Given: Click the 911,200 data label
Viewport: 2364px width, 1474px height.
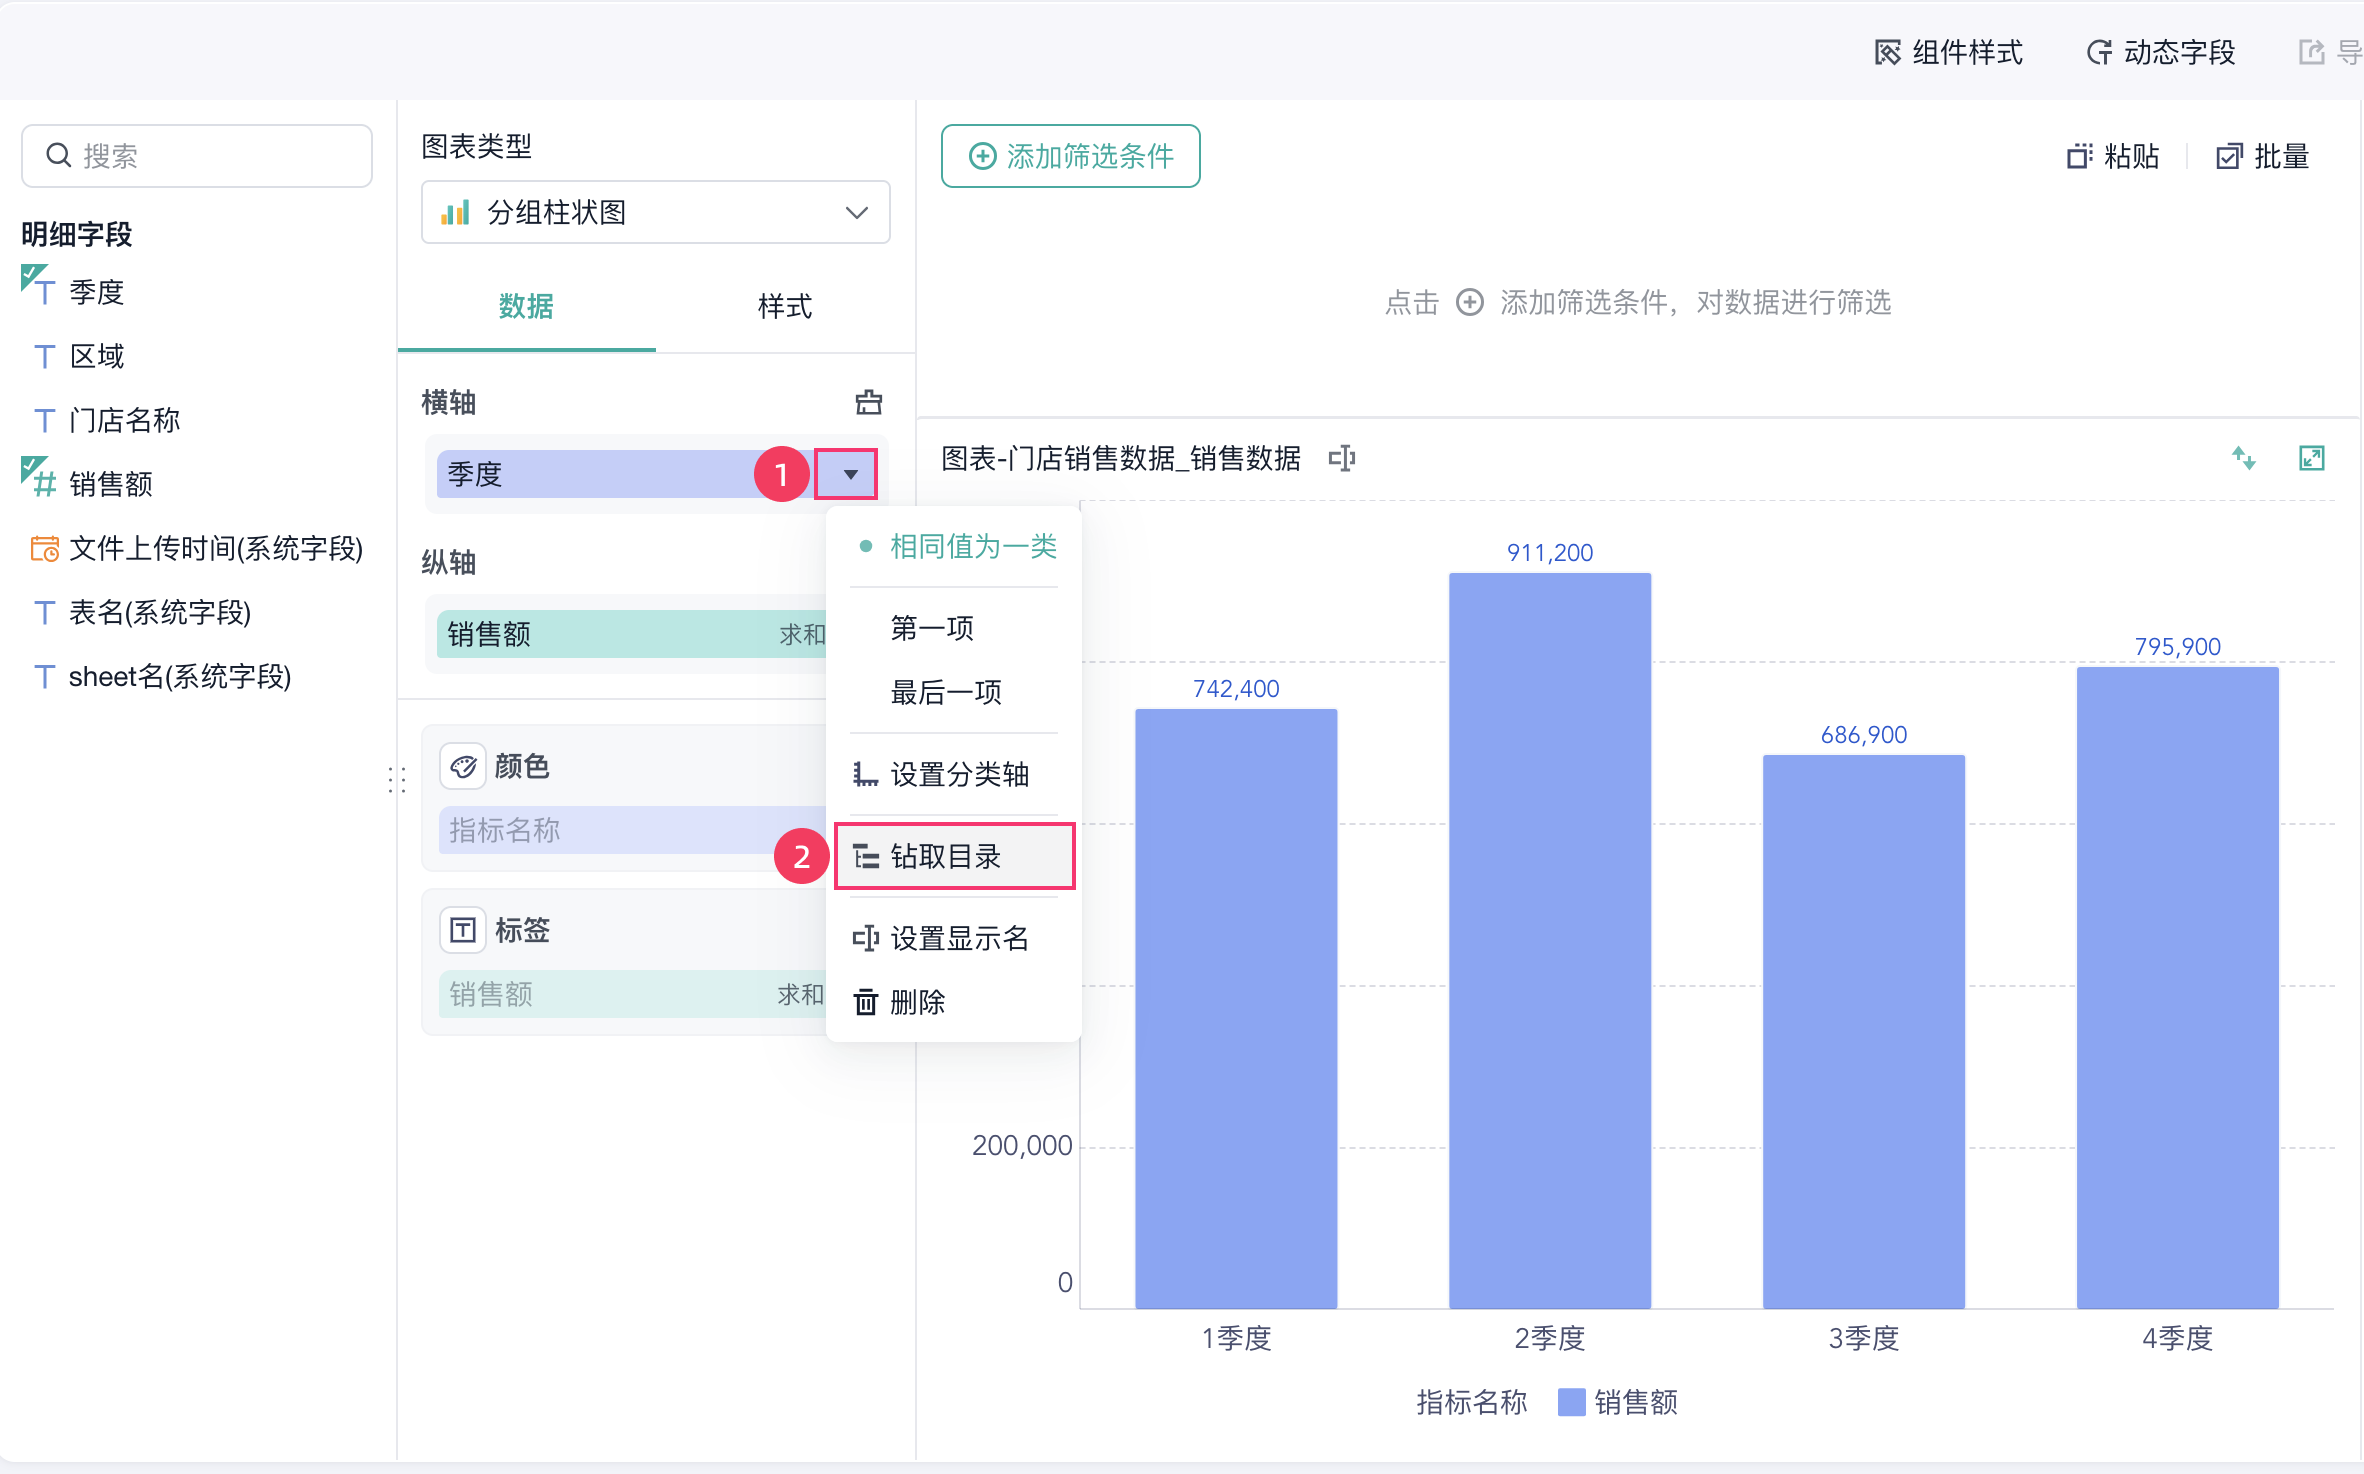Looking at the screenshot, I should click(x=1550, y=552).
